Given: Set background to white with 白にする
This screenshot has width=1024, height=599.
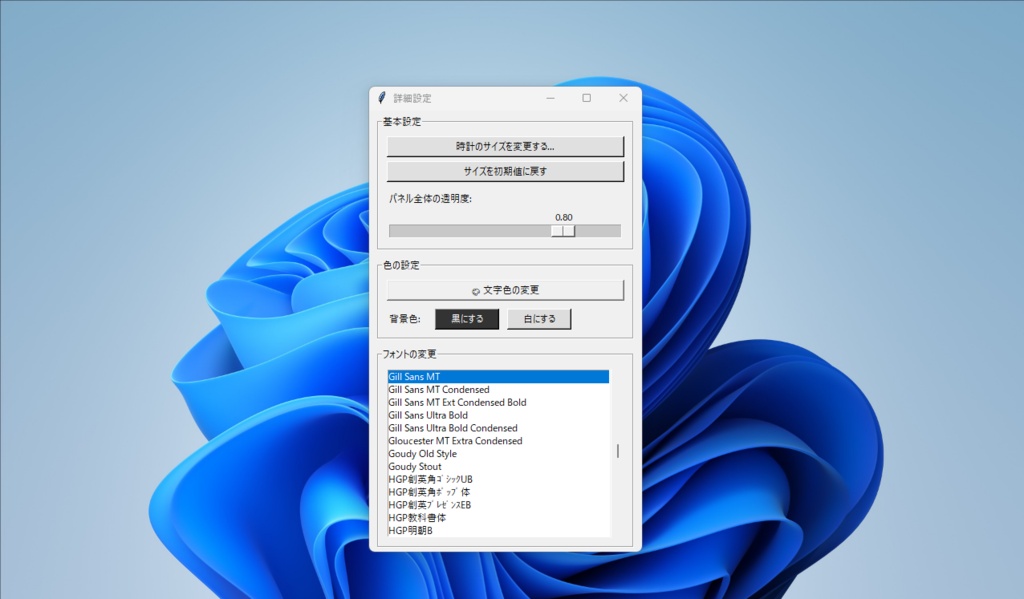Looking at the screenshot, I should pyautogui.click(x=539, y=319).
